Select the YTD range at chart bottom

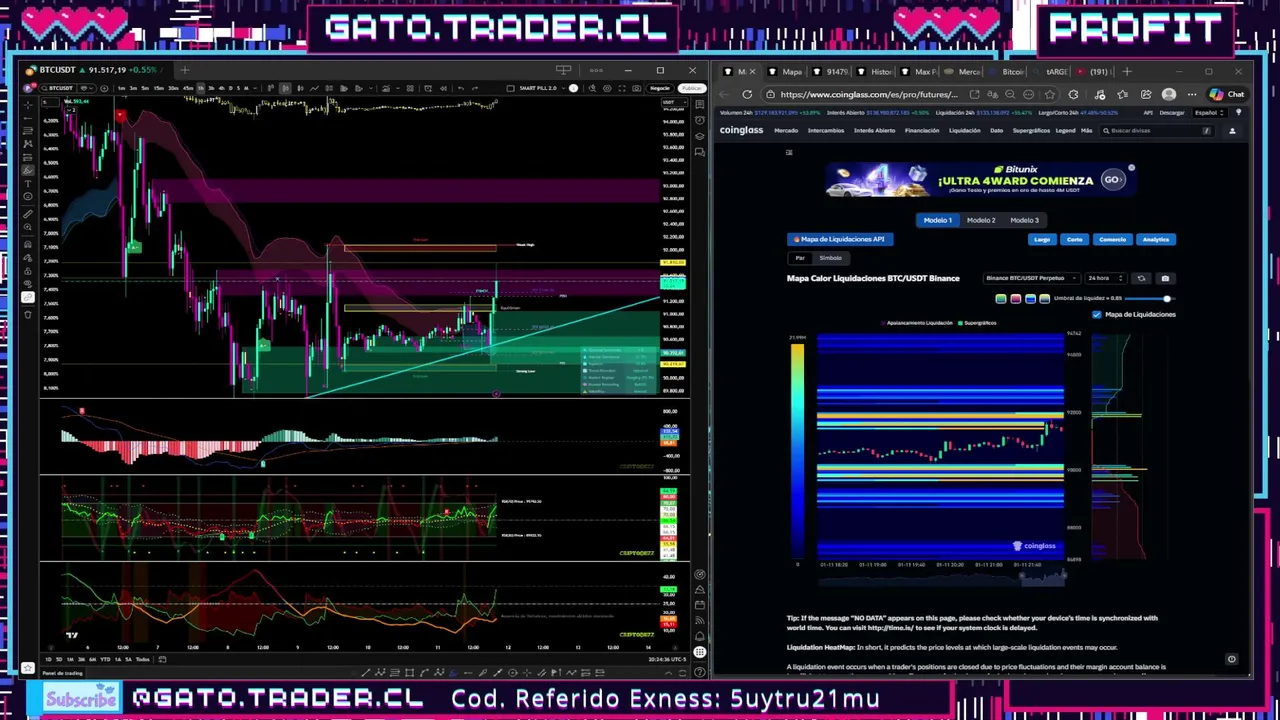point(105,659)
